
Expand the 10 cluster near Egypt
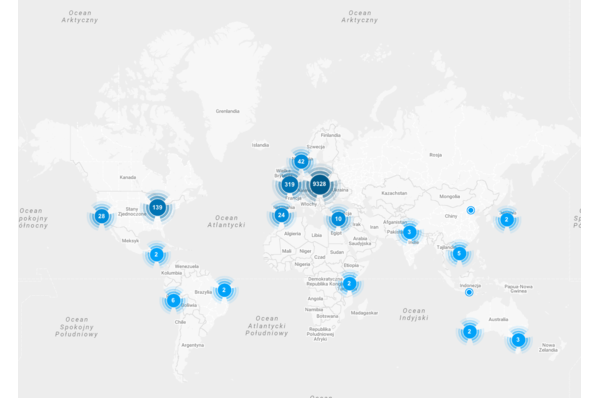(x=339, y=218)
